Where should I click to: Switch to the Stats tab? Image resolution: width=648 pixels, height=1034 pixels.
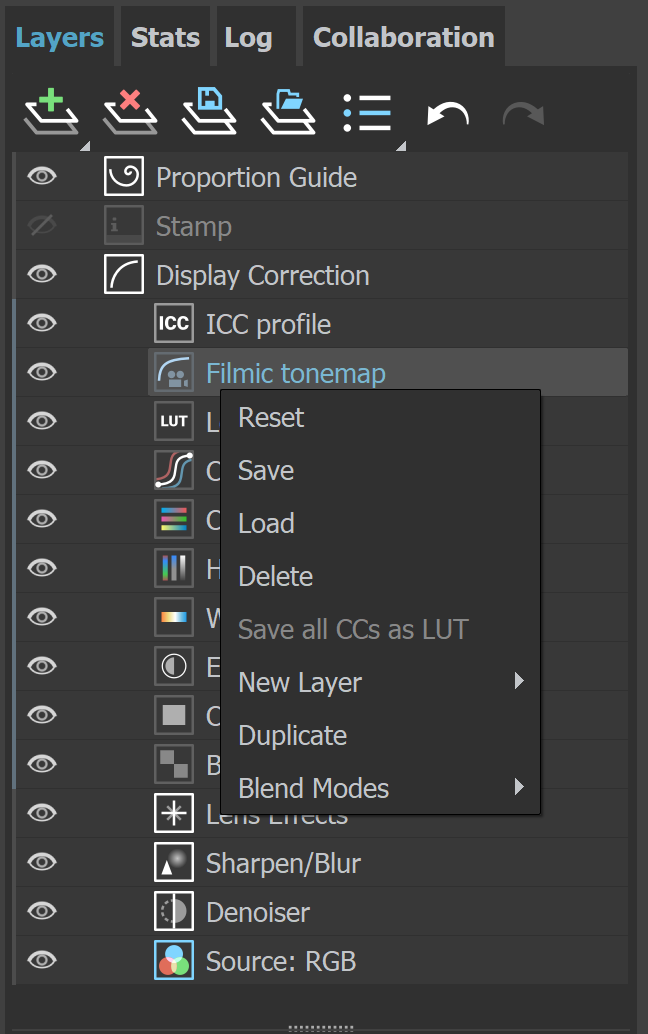coord(164,36)
